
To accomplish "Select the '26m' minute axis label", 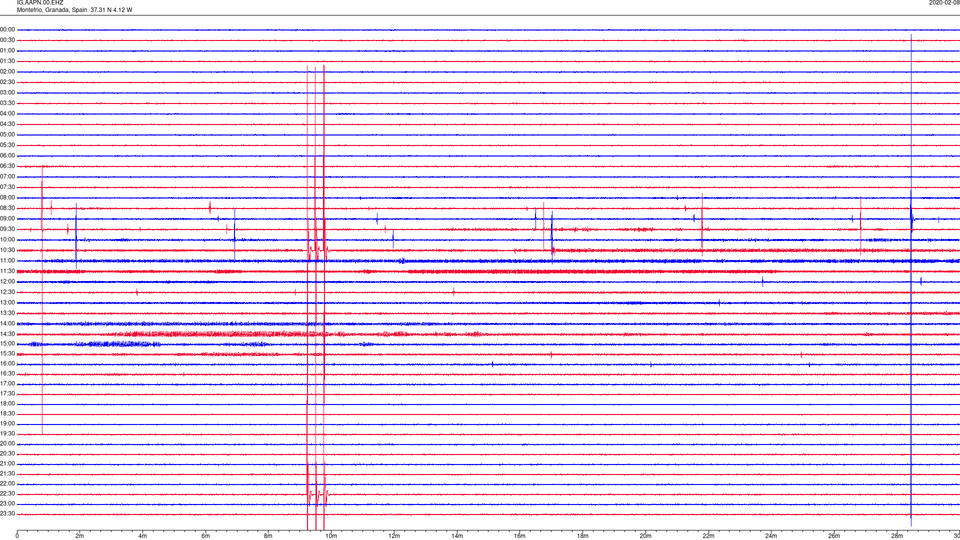I will point(834,536).
